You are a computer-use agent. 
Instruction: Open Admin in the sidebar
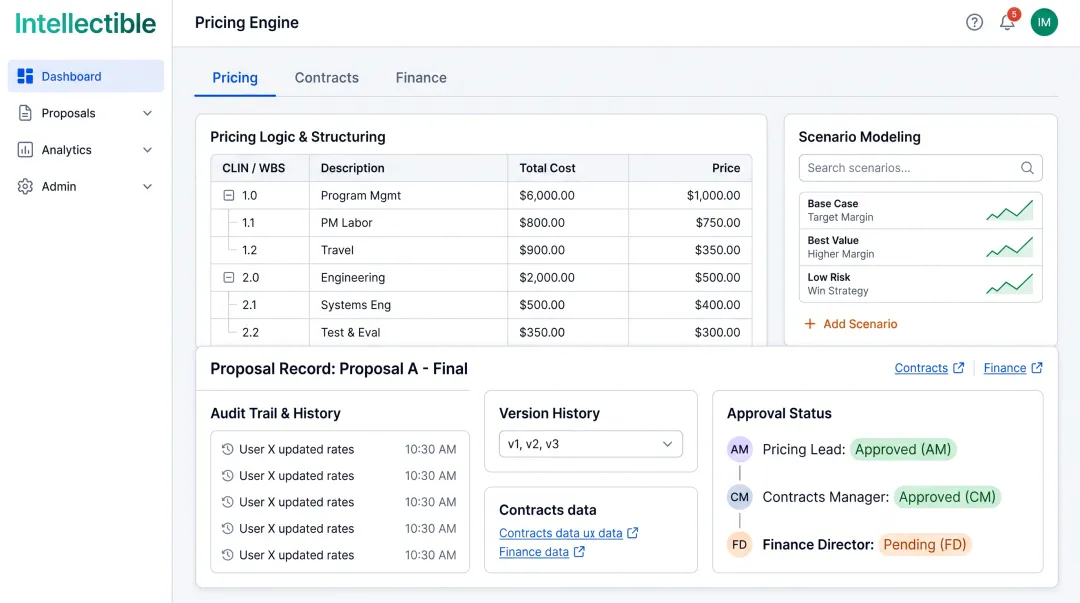click(86, 186)
